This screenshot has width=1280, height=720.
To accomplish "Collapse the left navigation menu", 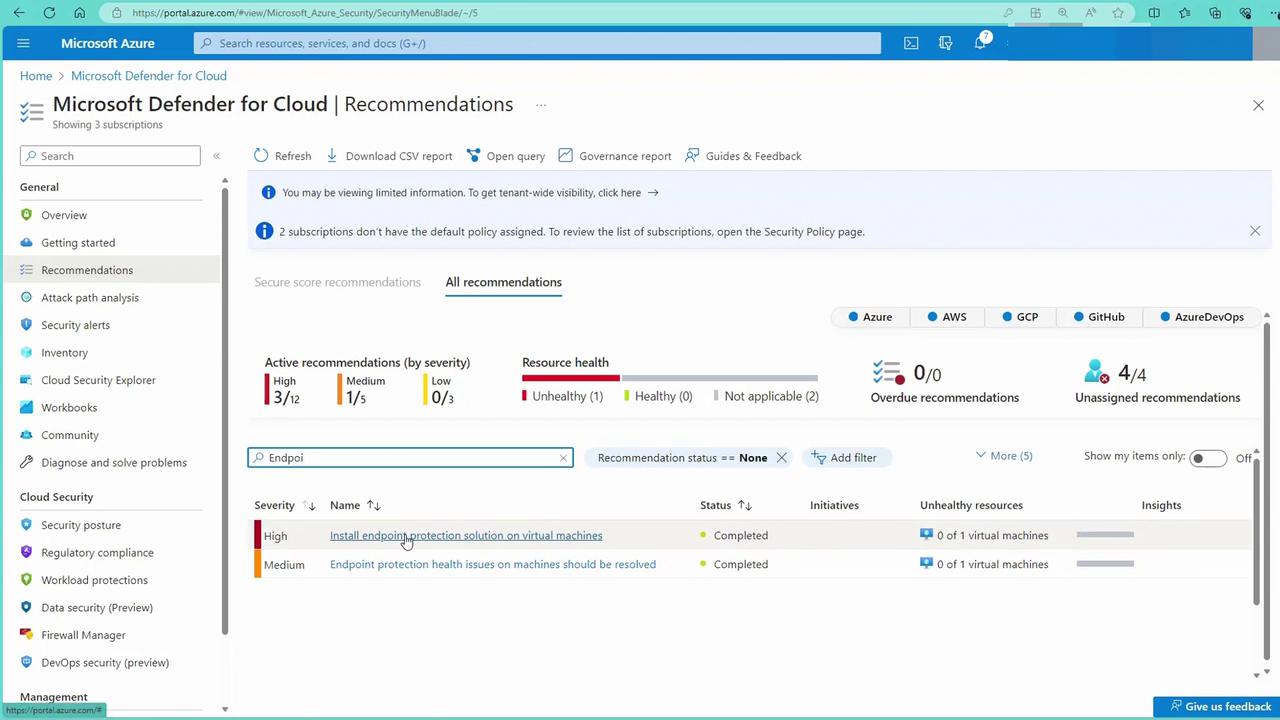I will (216, 156).
